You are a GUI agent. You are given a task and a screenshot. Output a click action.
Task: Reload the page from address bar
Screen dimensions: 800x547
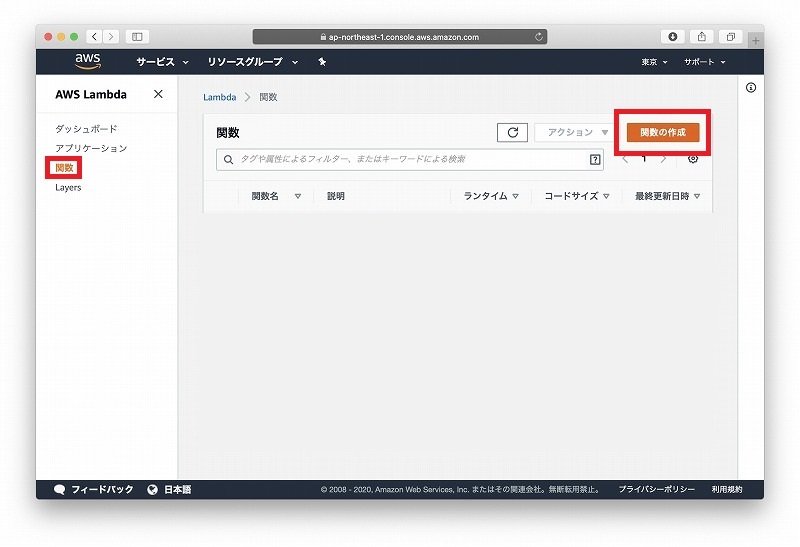point(538,37)
